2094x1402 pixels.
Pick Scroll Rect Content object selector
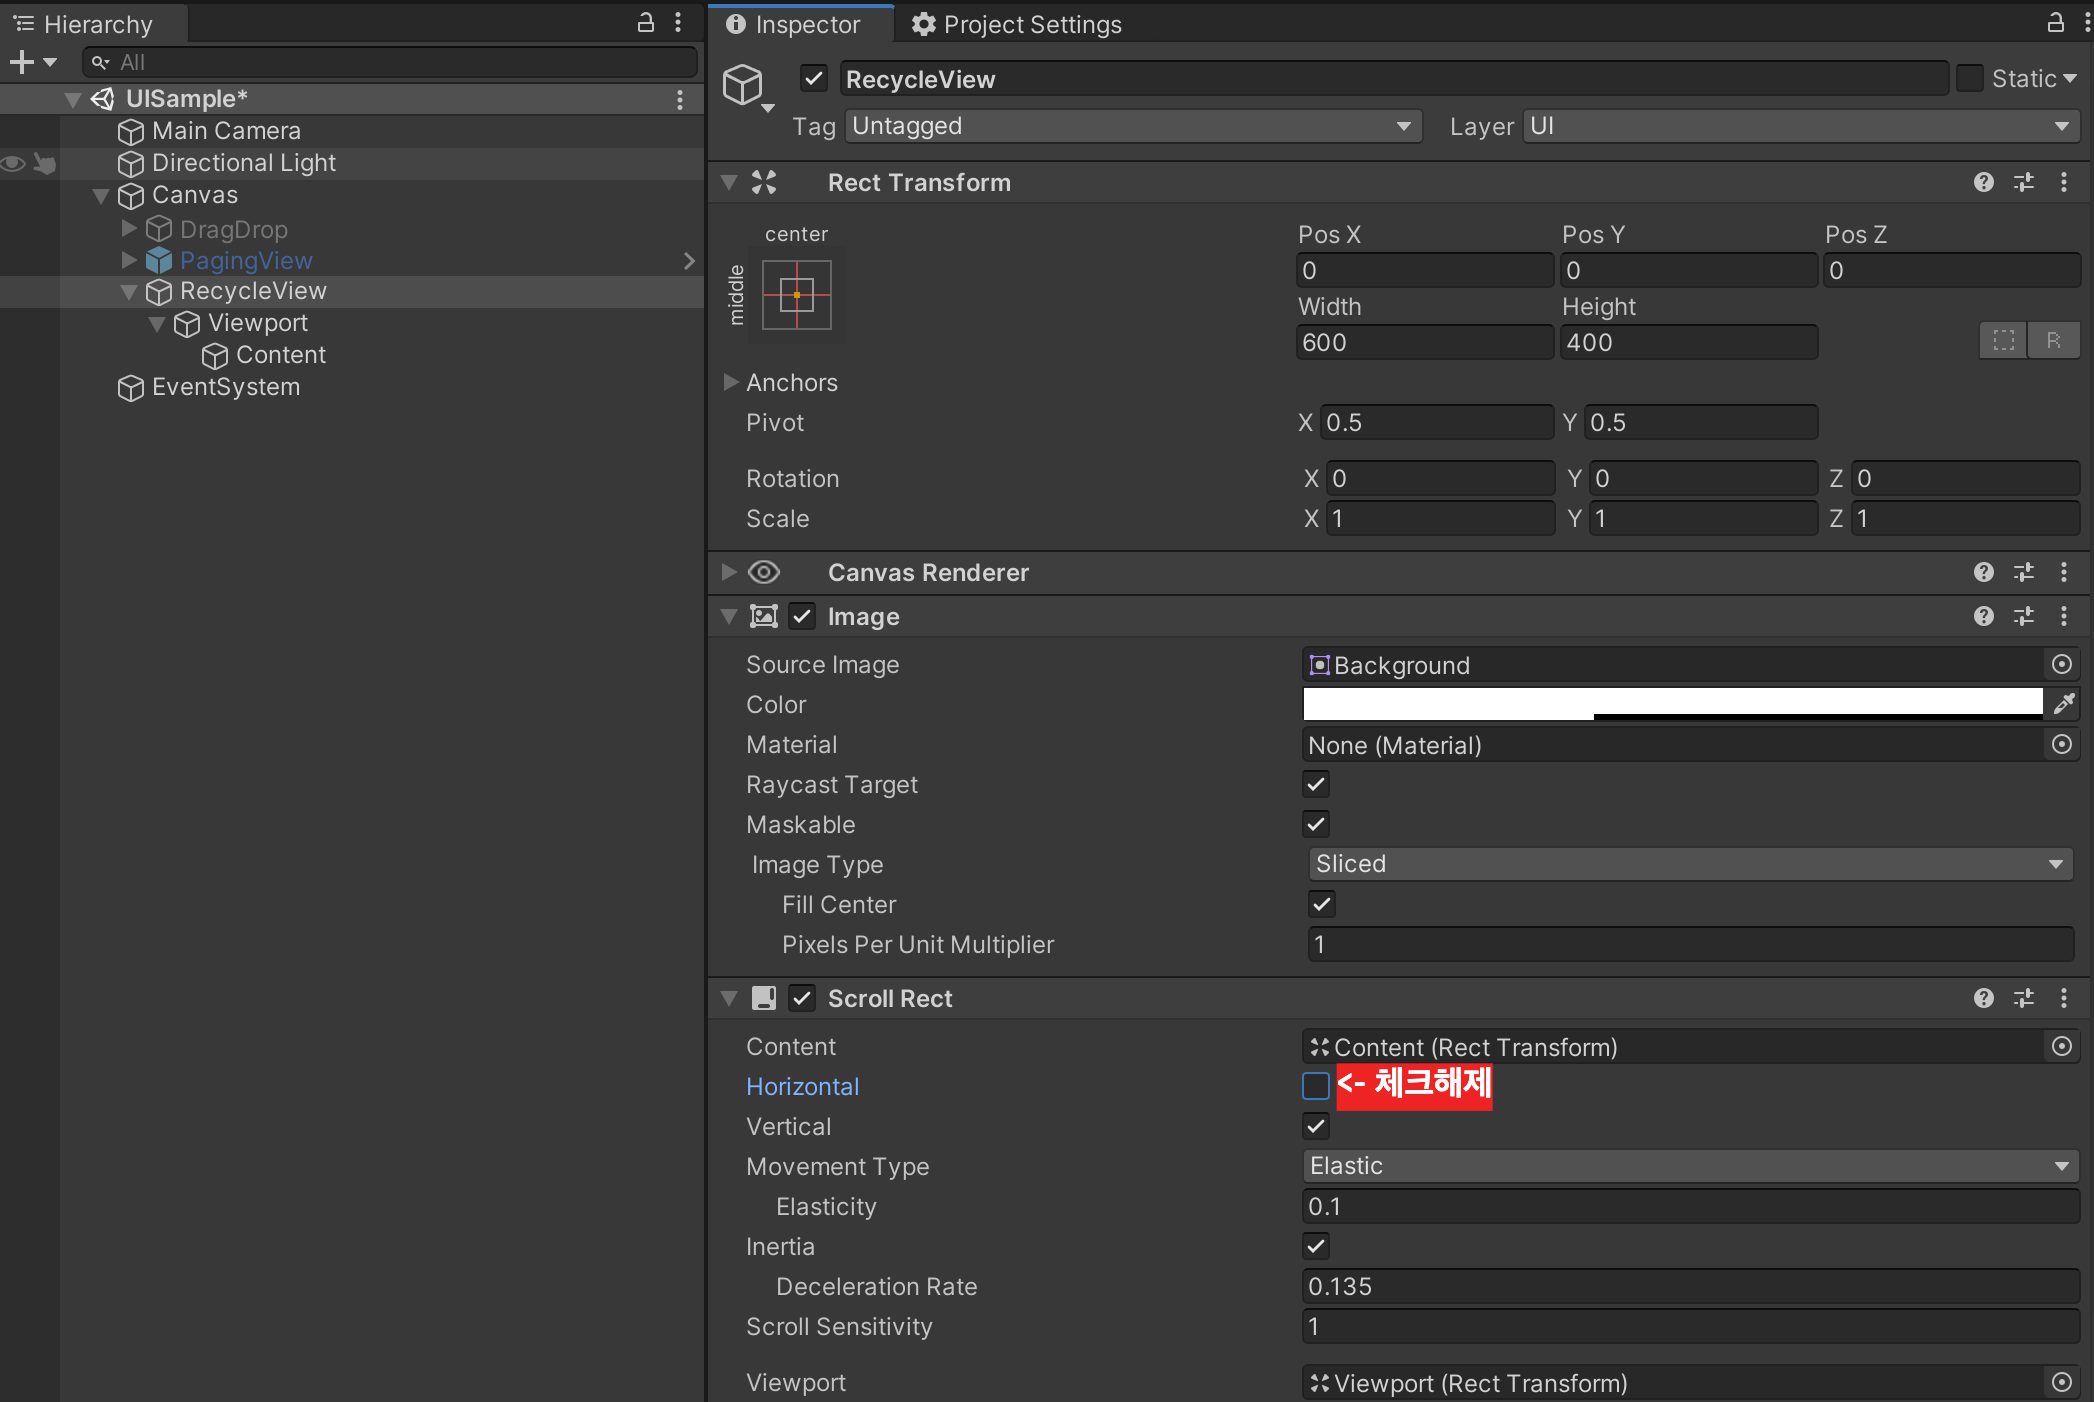pyautogui.click(x=2062, y=1047)
